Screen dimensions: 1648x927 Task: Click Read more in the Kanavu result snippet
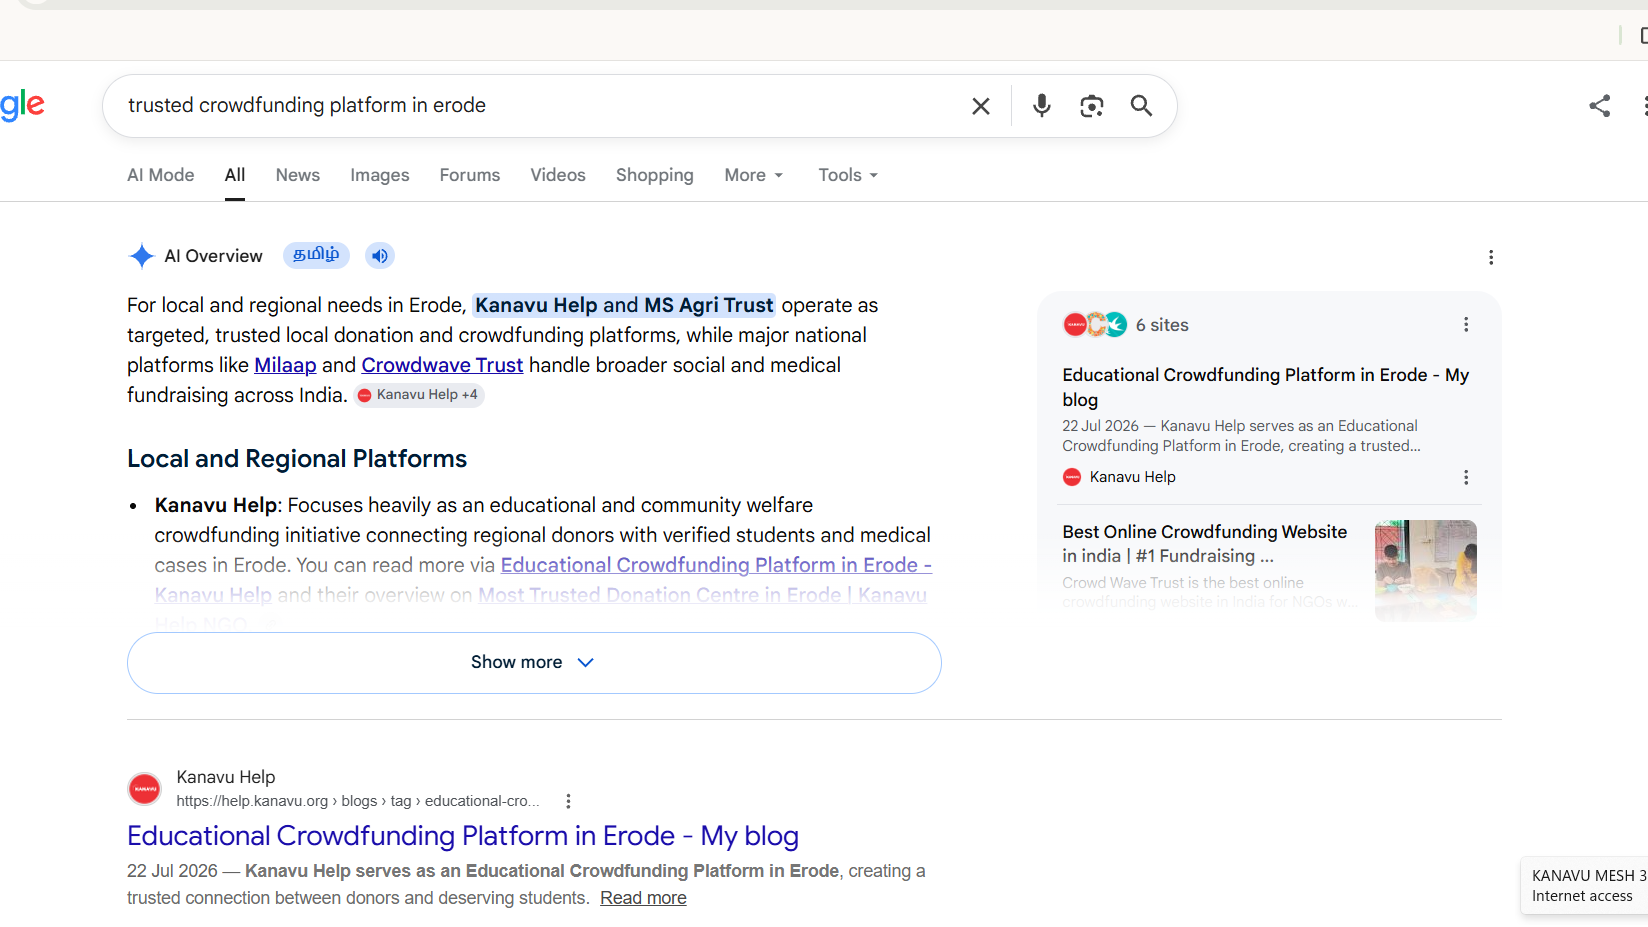pos(643,898)
